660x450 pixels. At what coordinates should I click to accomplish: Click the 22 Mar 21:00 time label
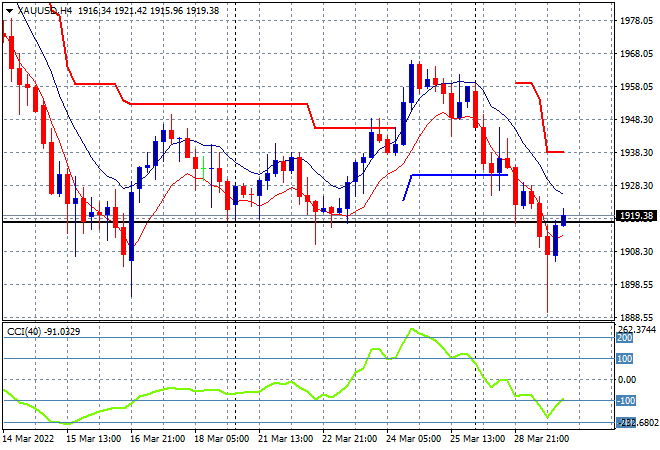click(349, 439)
